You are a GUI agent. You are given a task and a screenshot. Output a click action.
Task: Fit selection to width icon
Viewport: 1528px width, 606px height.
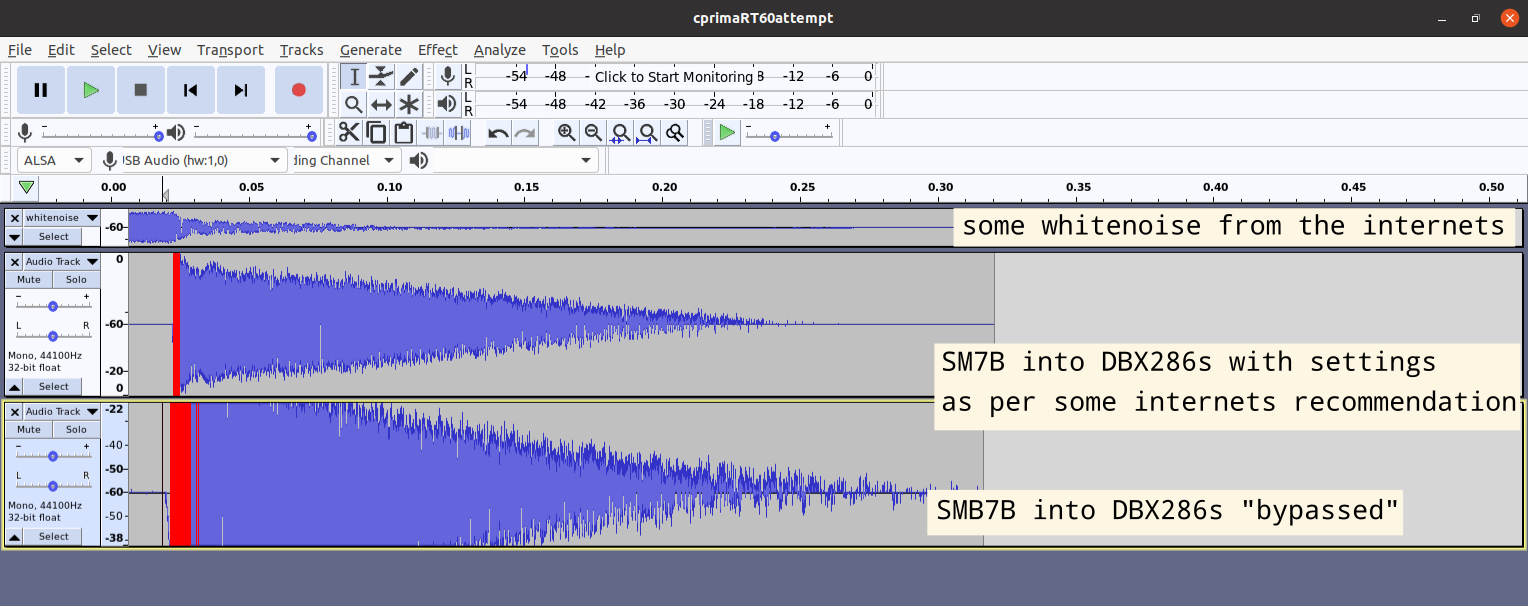pos(620,132)
